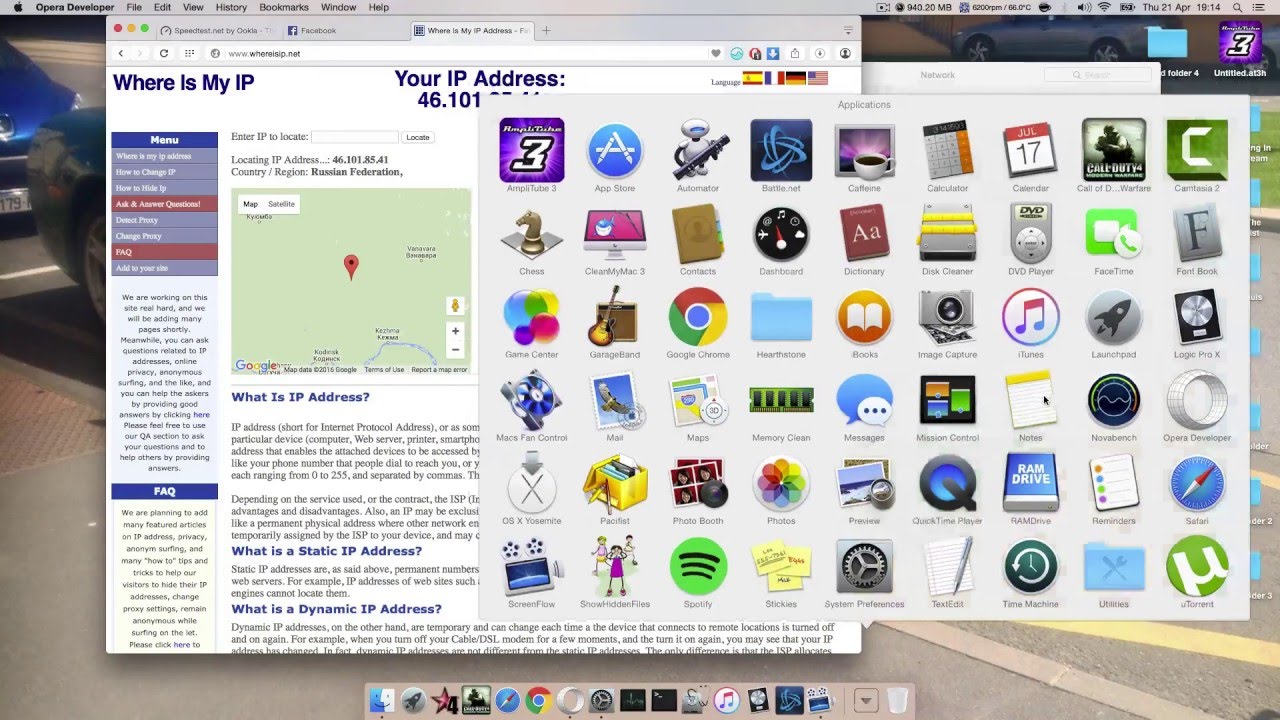Screen dimensions: 1280x720
Task: Open the Hearthstone folder icon
Action: [781, 316]
